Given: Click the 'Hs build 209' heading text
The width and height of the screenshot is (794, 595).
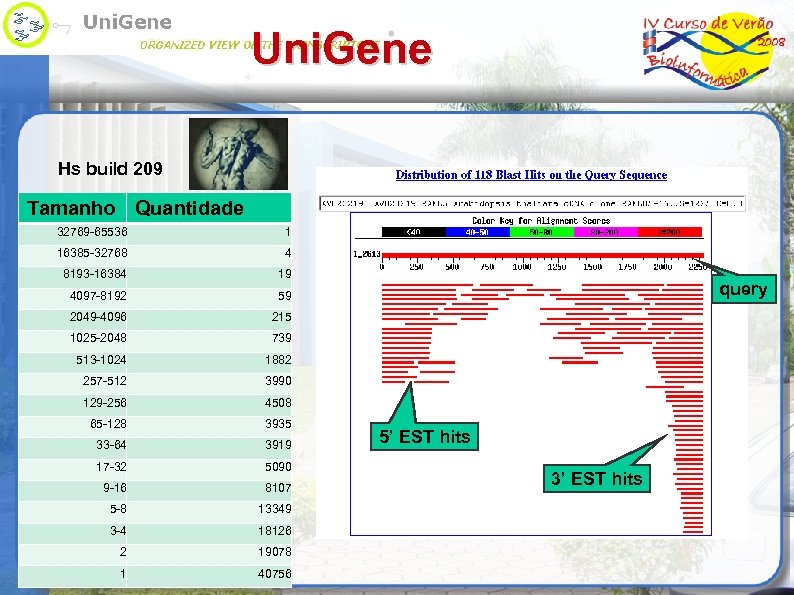Looking at the screenshot, I should tap(110, 169).
